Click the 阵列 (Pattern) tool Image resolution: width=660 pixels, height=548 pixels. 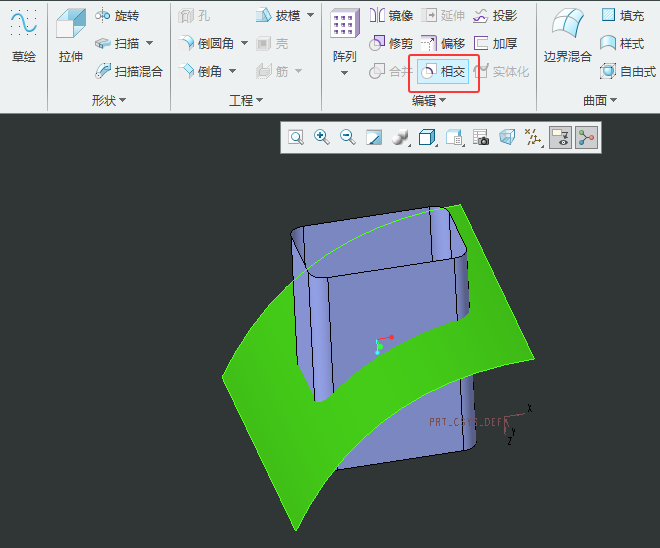345,37
